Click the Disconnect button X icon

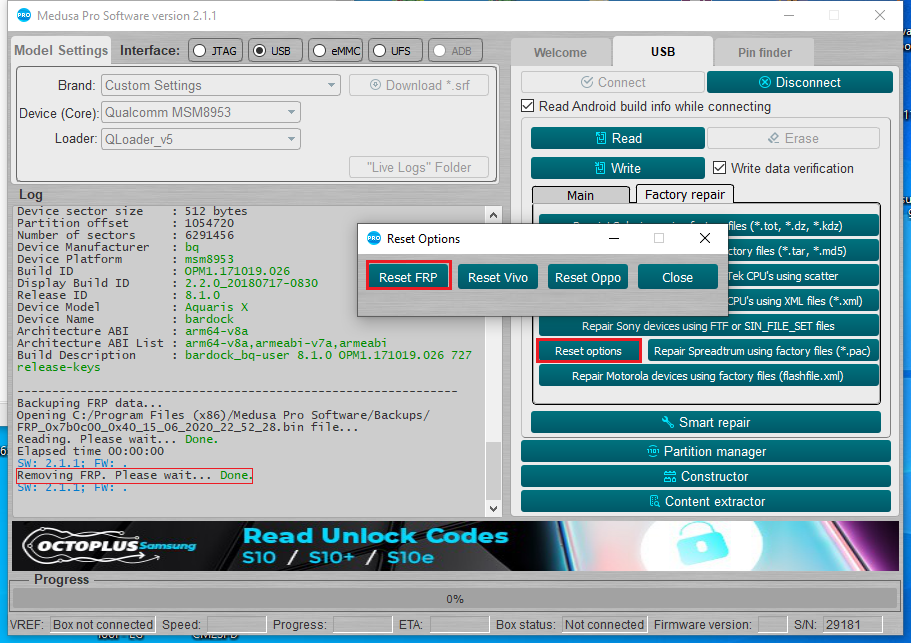765,82
